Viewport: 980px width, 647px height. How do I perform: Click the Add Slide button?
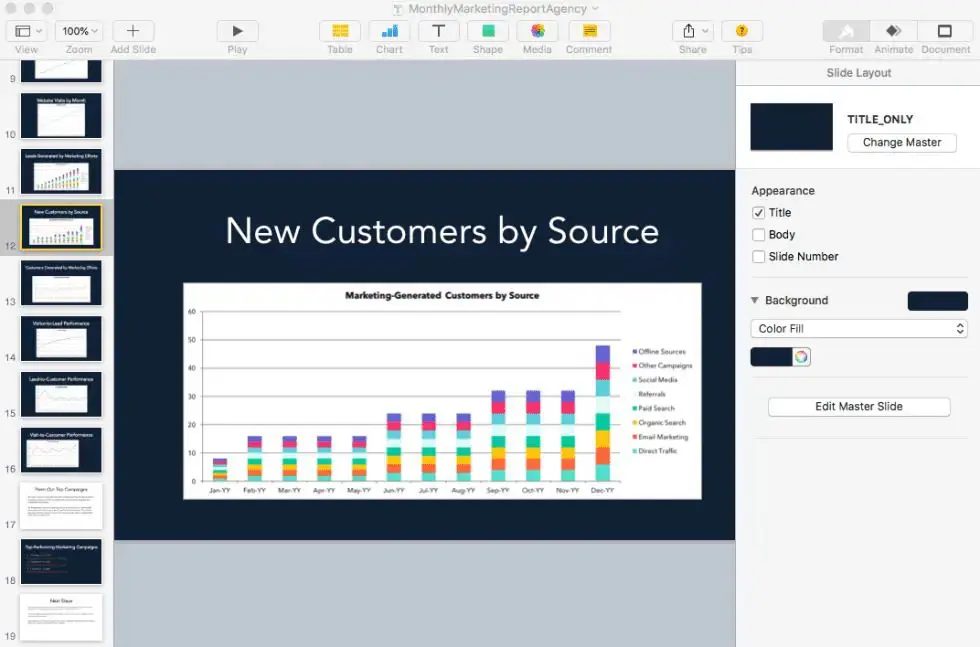point(133,31)
